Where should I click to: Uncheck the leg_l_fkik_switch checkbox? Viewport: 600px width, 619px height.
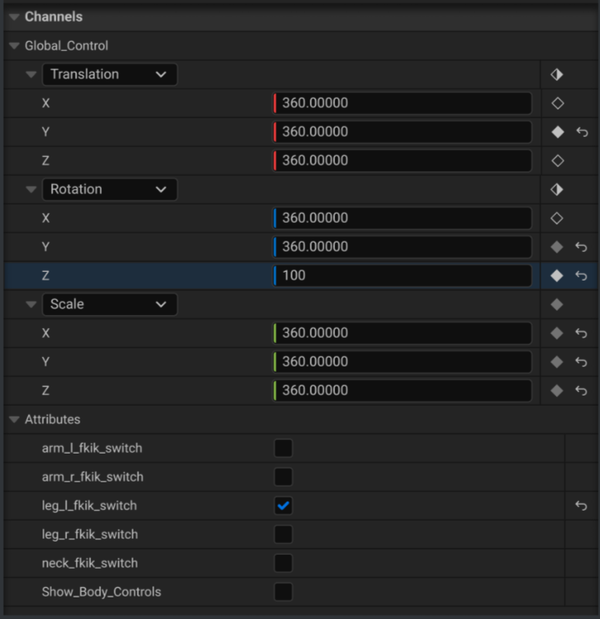click(x=283, y=506)
